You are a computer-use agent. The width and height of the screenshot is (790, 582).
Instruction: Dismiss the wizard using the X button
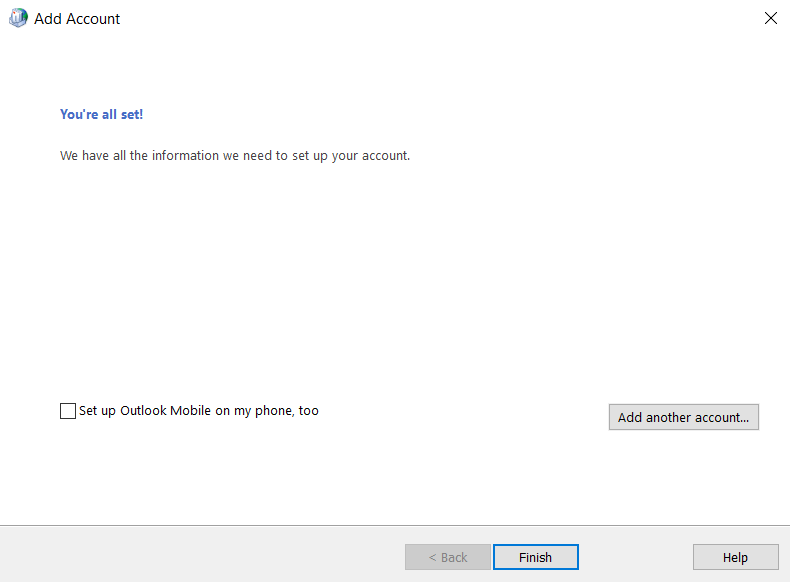770,18
